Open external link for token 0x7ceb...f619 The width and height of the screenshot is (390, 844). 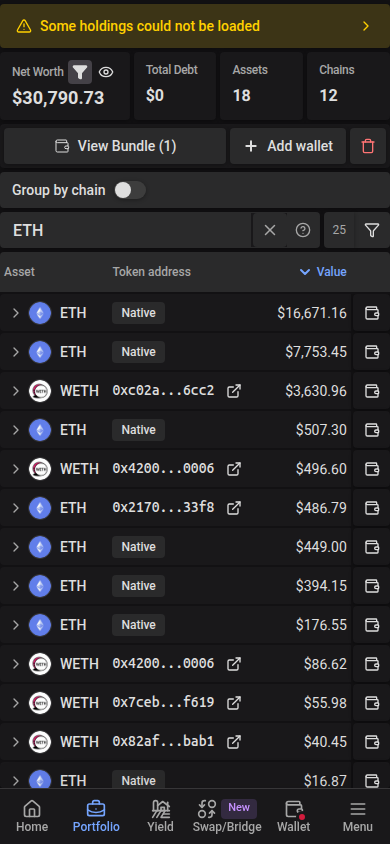233,703
